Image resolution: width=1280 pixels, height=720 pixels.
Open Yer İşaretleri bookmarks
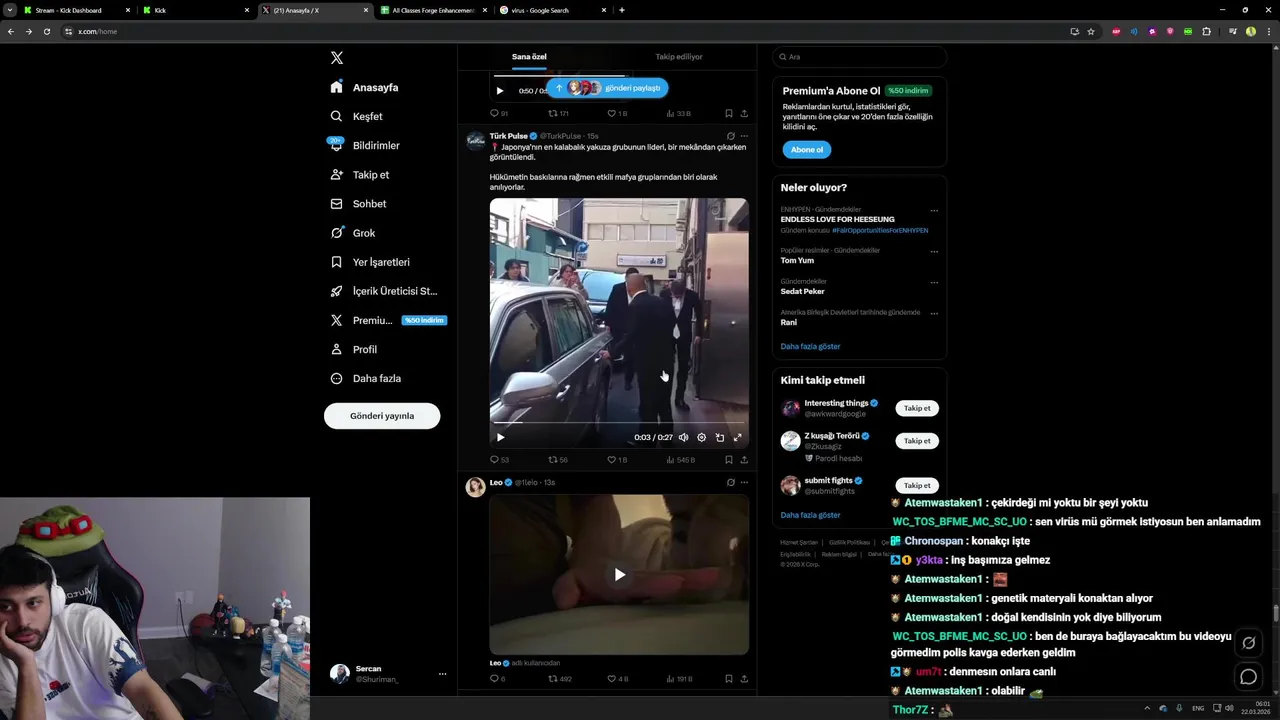(x=370, y=262)
